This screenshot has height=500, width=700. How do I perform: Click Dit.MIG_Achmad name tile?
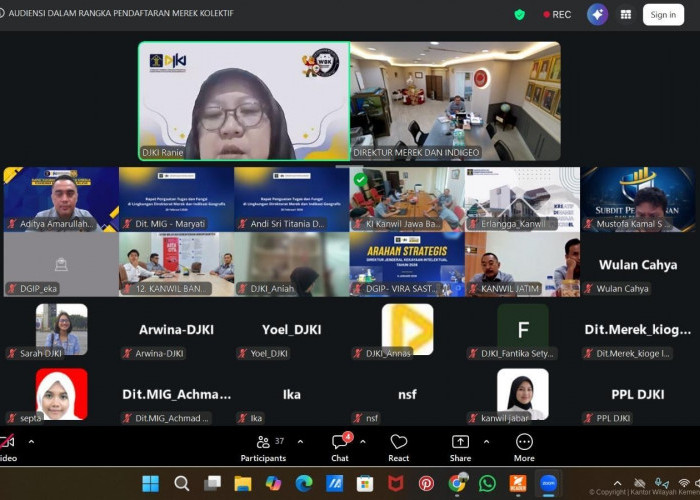pyautogui.click(x=176, y=394)
